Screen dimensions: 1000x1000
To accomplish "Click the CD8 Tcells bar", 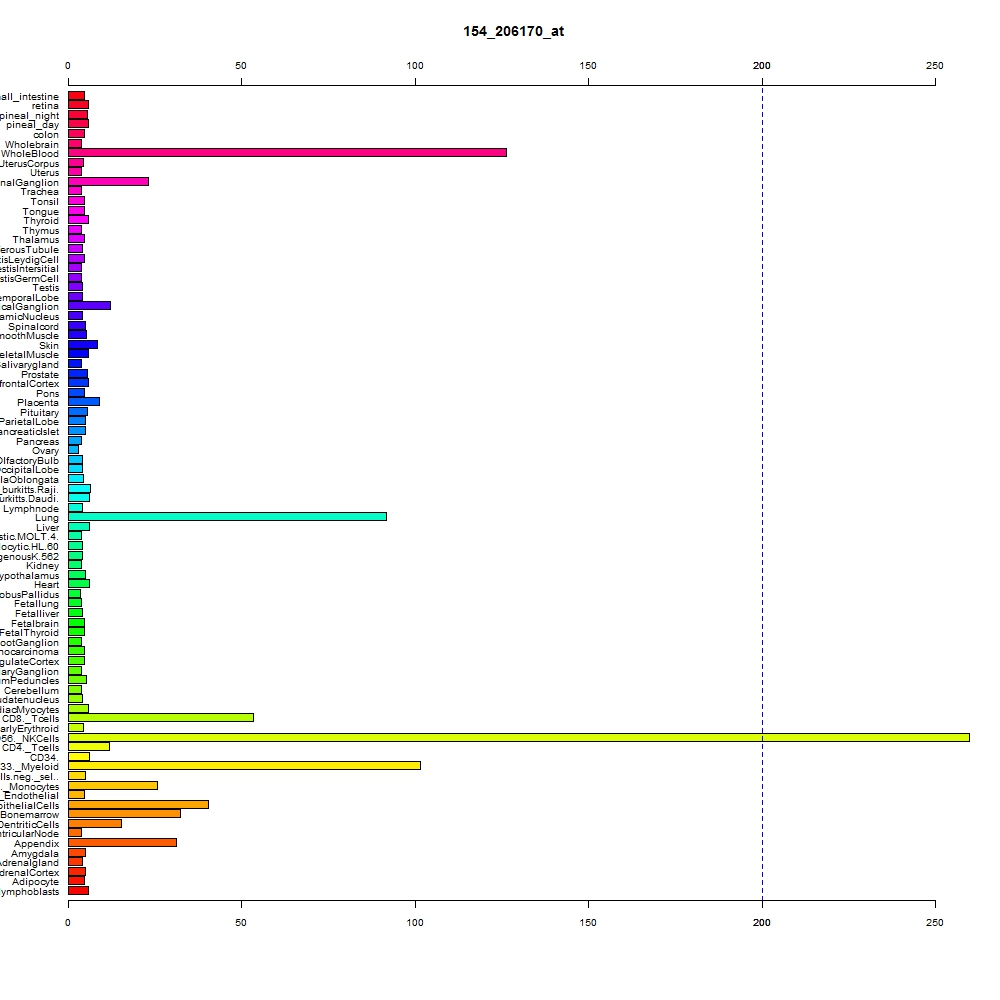I will coord(161,717).
